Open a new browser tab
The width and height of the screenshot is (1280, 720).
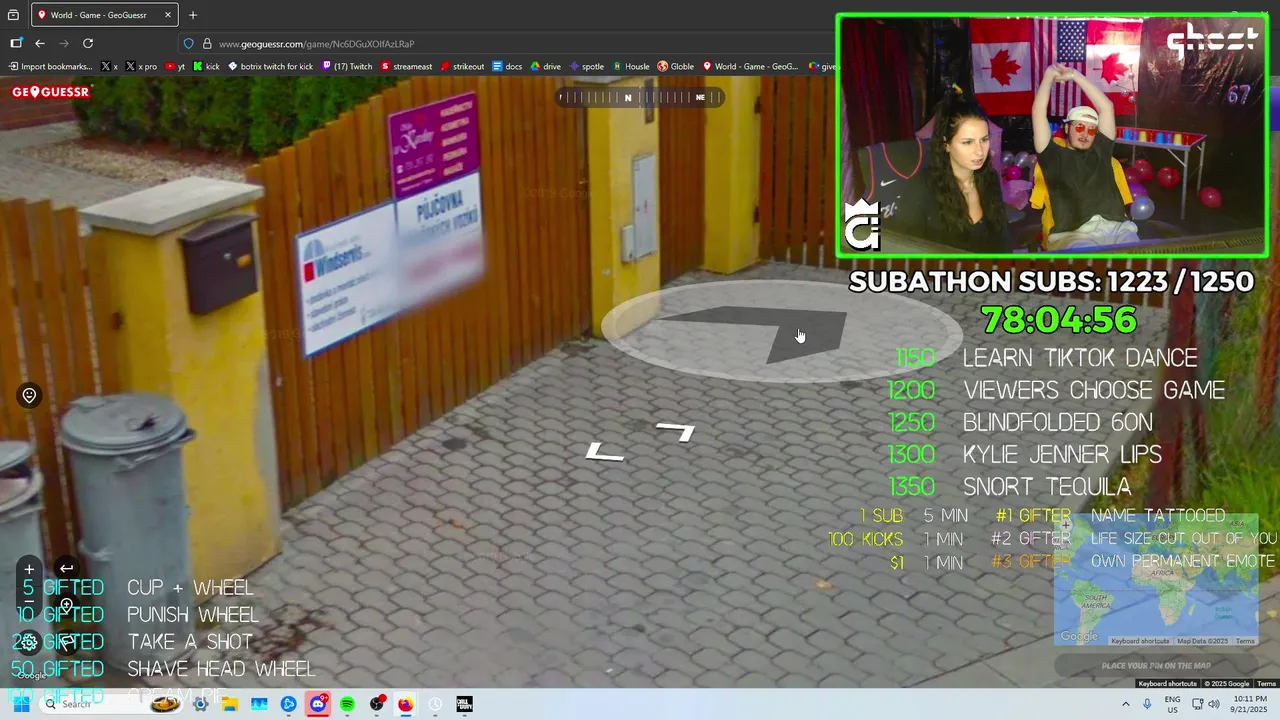pyautogui.click(x=193, y=15)
